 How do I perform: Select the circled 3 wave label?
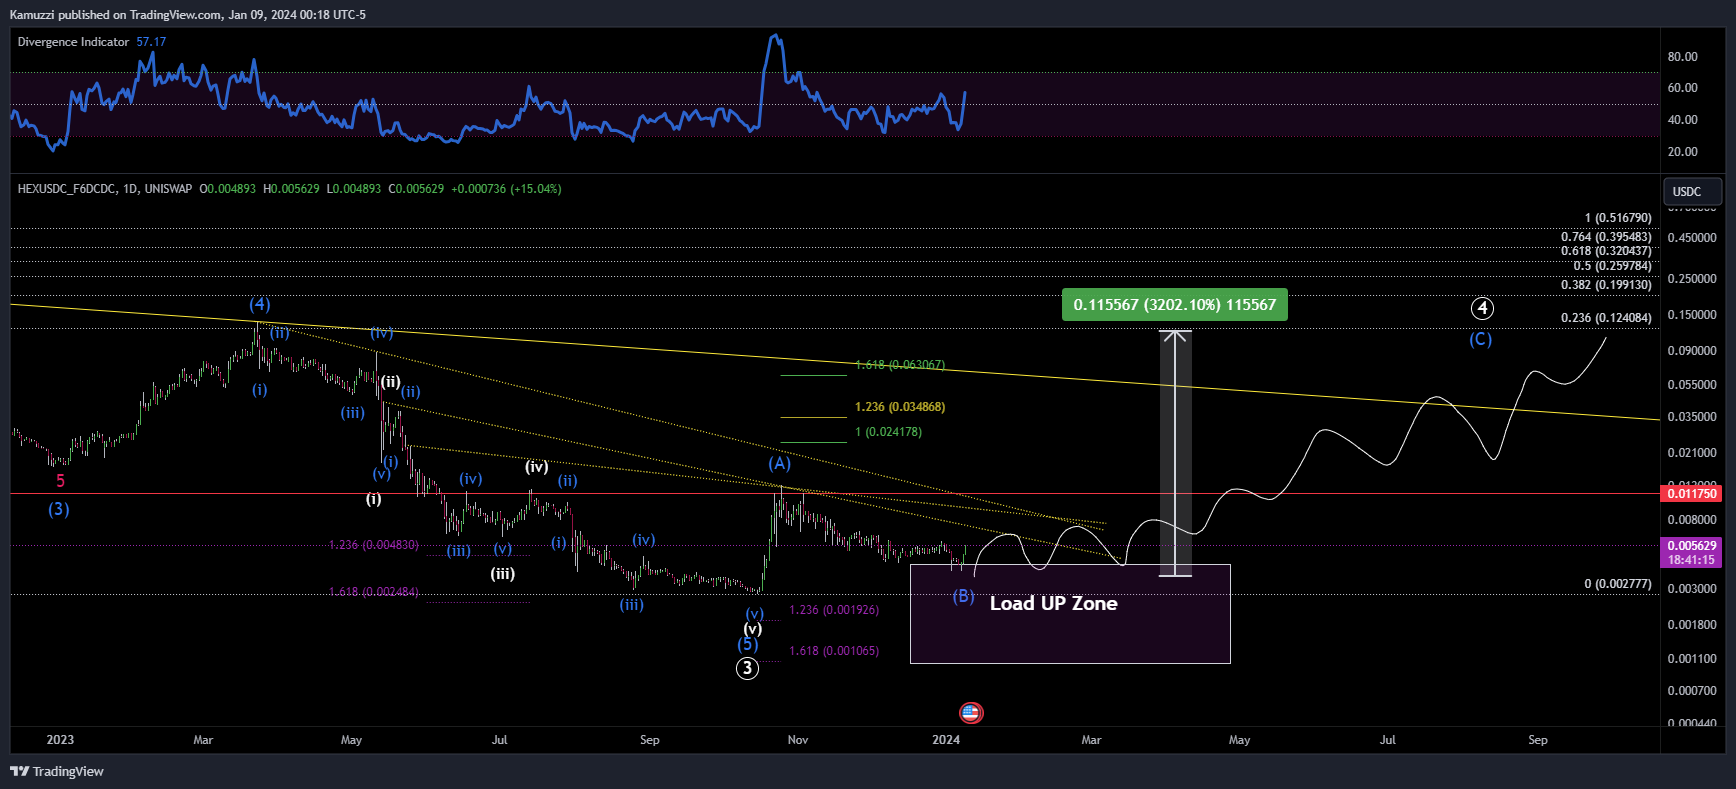[747, 669]
